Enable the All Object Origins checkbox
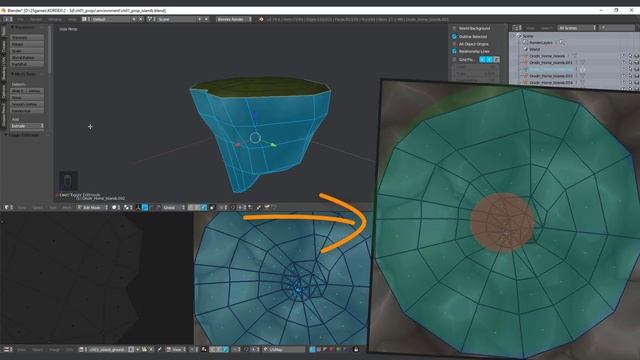 [454, 44]
